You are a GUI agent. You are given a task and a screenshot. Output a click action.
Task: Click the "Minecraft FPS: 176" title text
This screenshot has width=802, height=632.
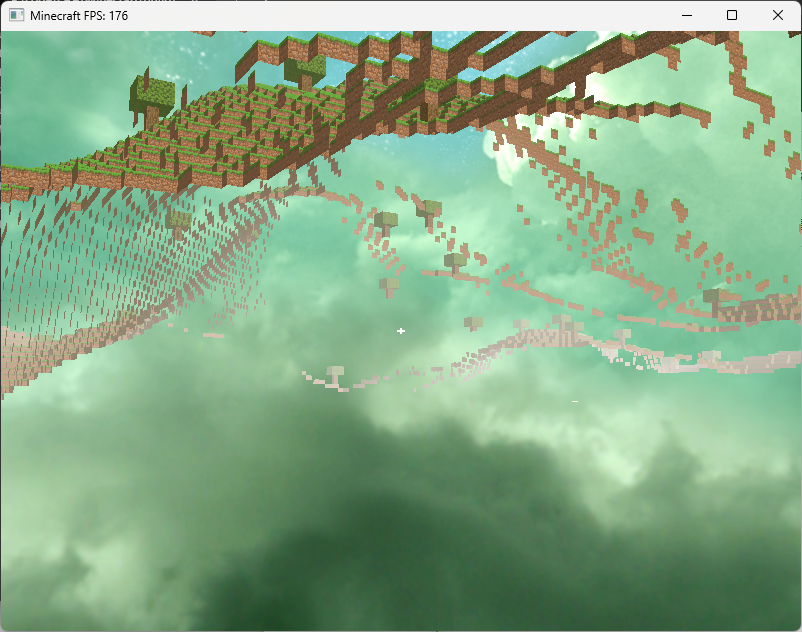pyautogui.click(x=79, y=16)
